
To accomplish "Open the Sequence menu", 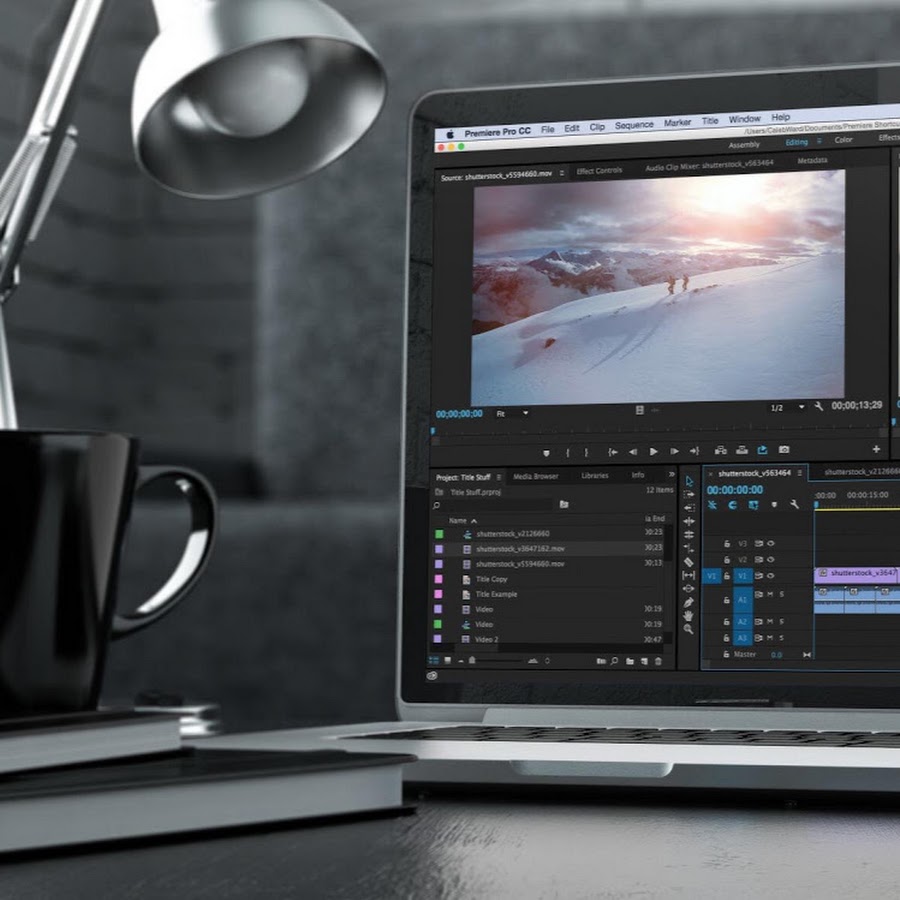I will click(634, 126).
